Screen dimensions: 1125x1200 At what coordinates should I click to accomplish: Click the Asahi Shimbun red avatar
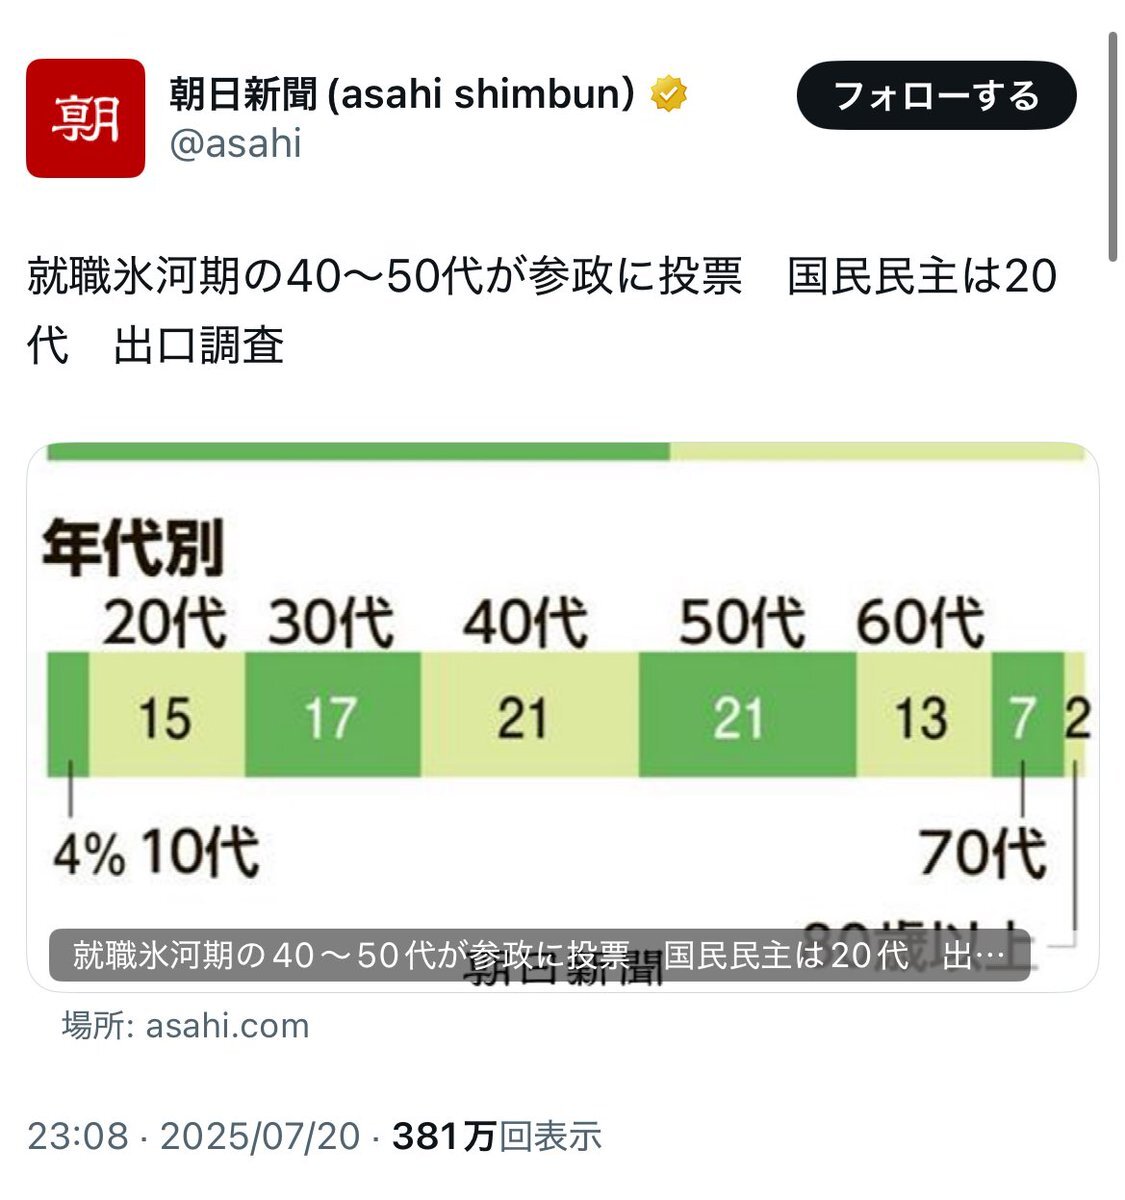(x=85, y=118)
